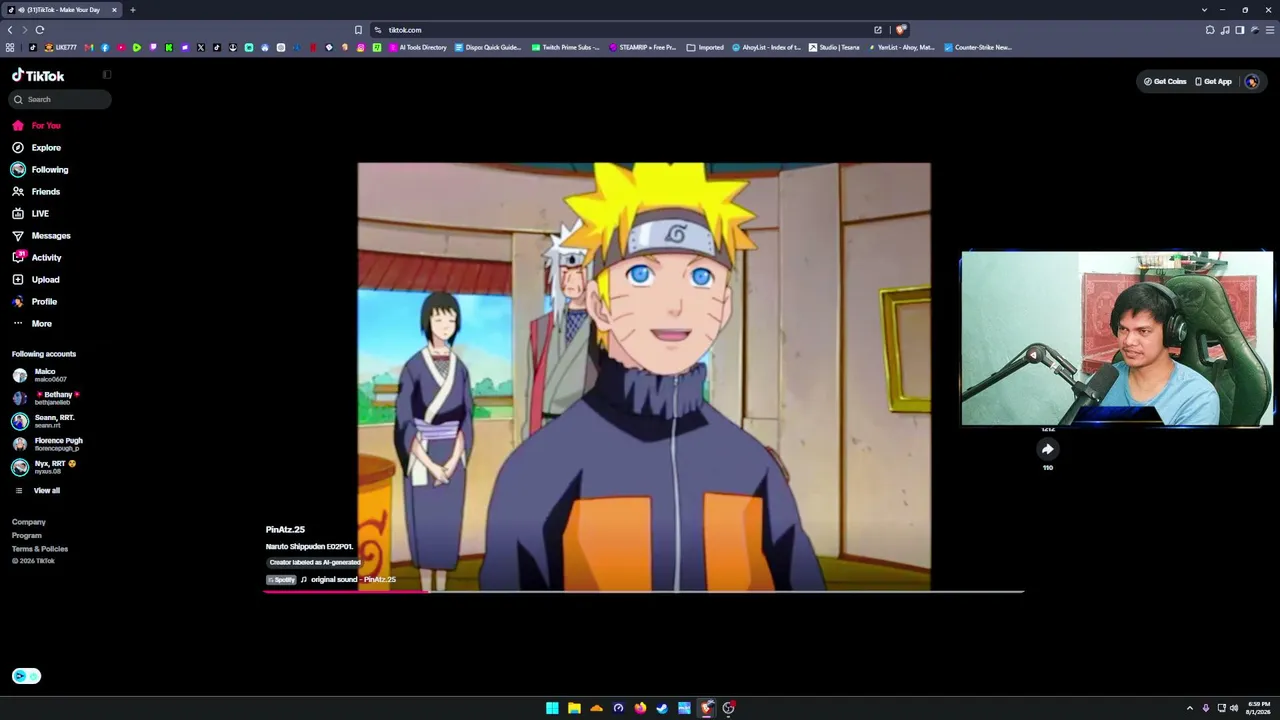1280x720 pixels.
Task: Click the Get App button
Action: click(1213, 81)
